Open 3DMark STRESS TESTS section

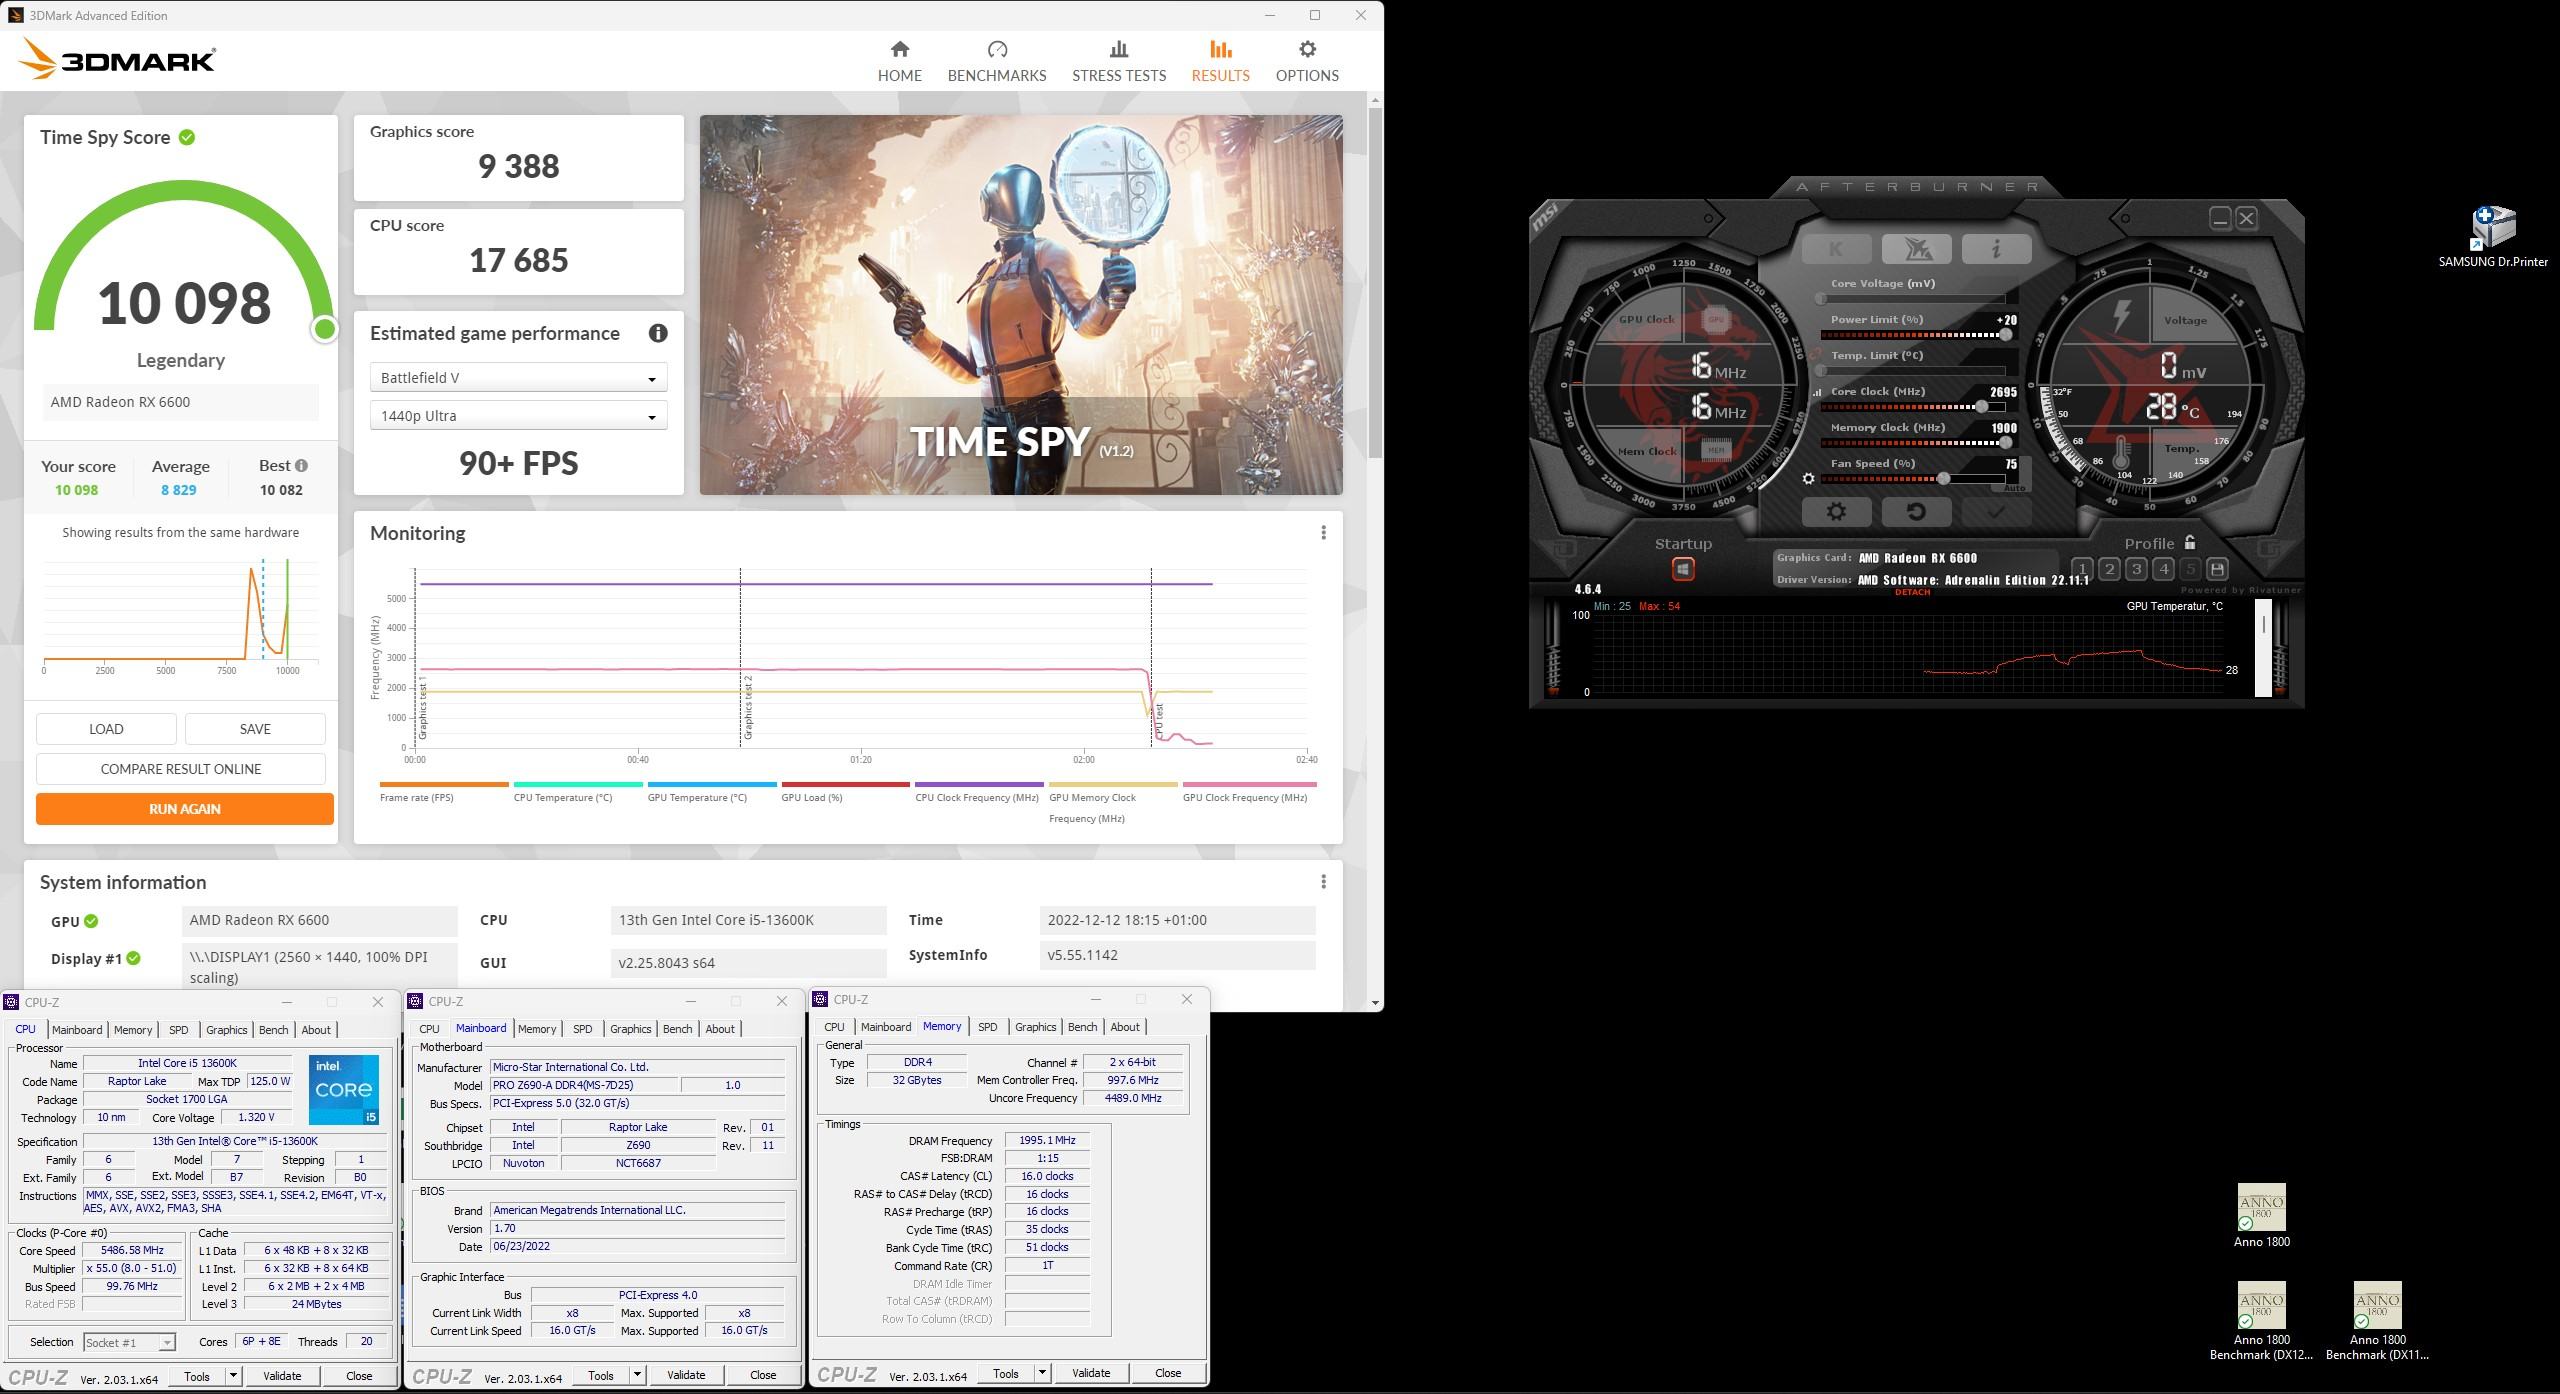[x=1119, y=61]
